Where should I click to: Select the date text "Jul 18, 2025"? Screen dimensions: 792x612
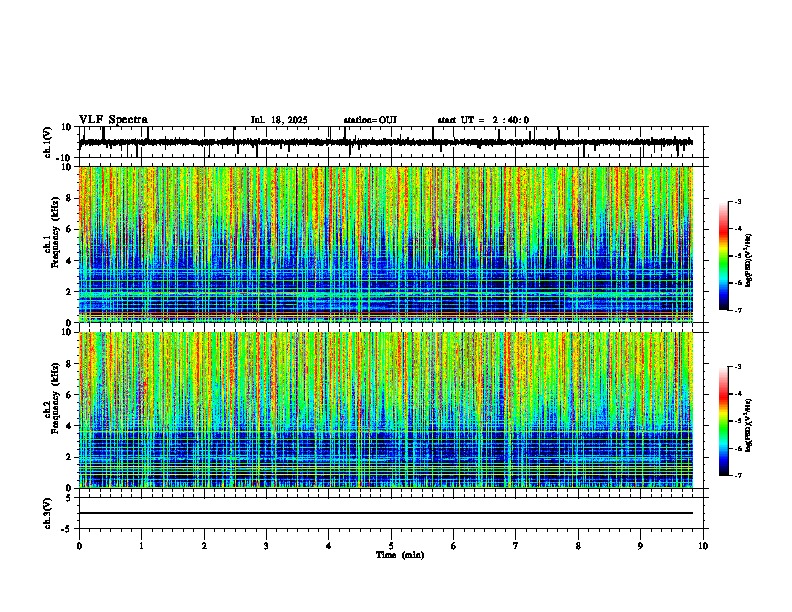pyautogui.click(x=279, y=120)
